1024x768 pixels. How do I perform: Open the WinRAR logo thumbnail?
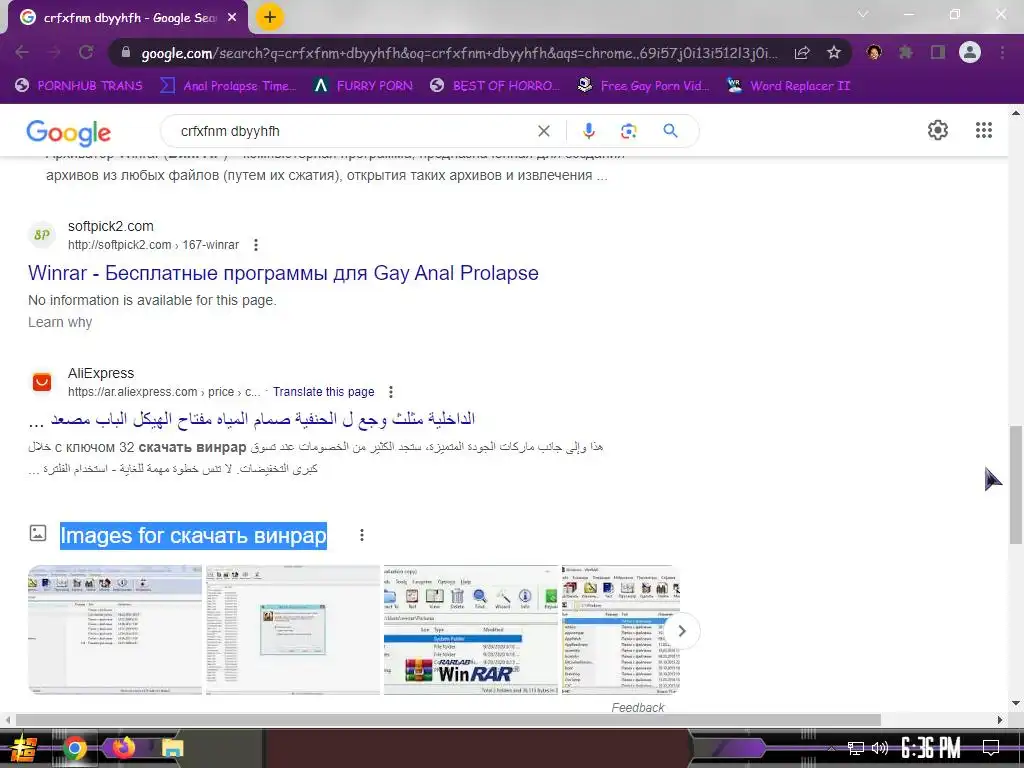pyautogui.click(x=471, y=630)
